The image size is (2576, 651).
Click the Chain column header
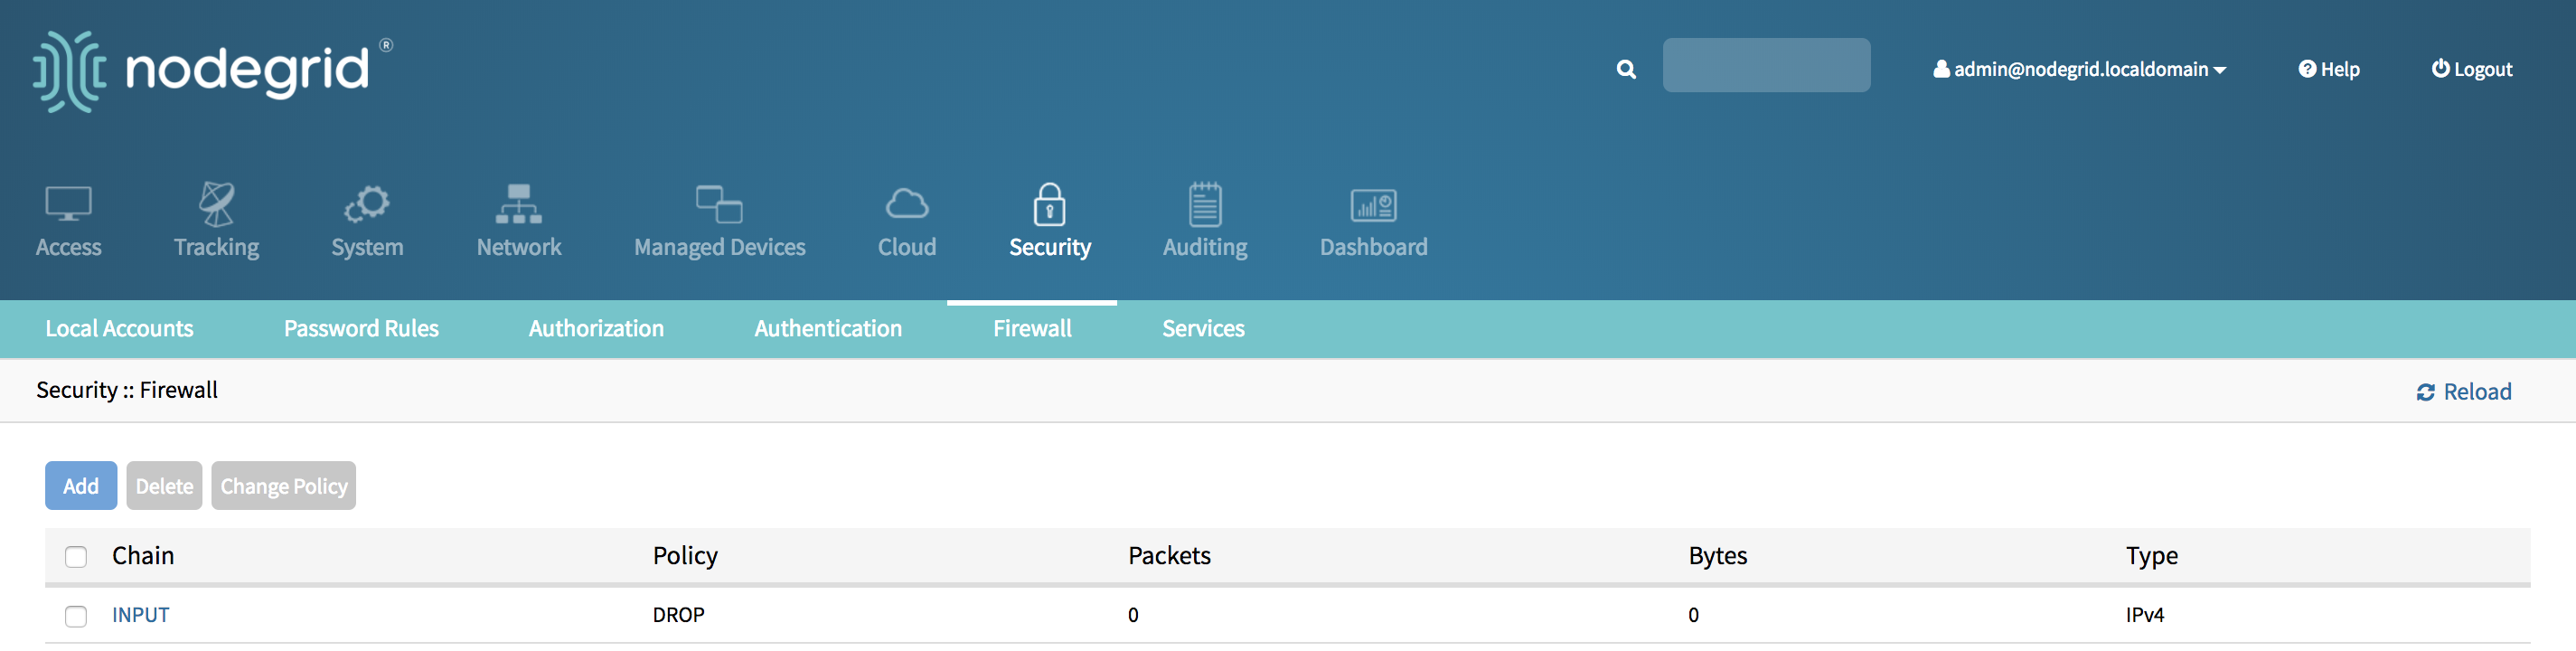tap(143, 556)
